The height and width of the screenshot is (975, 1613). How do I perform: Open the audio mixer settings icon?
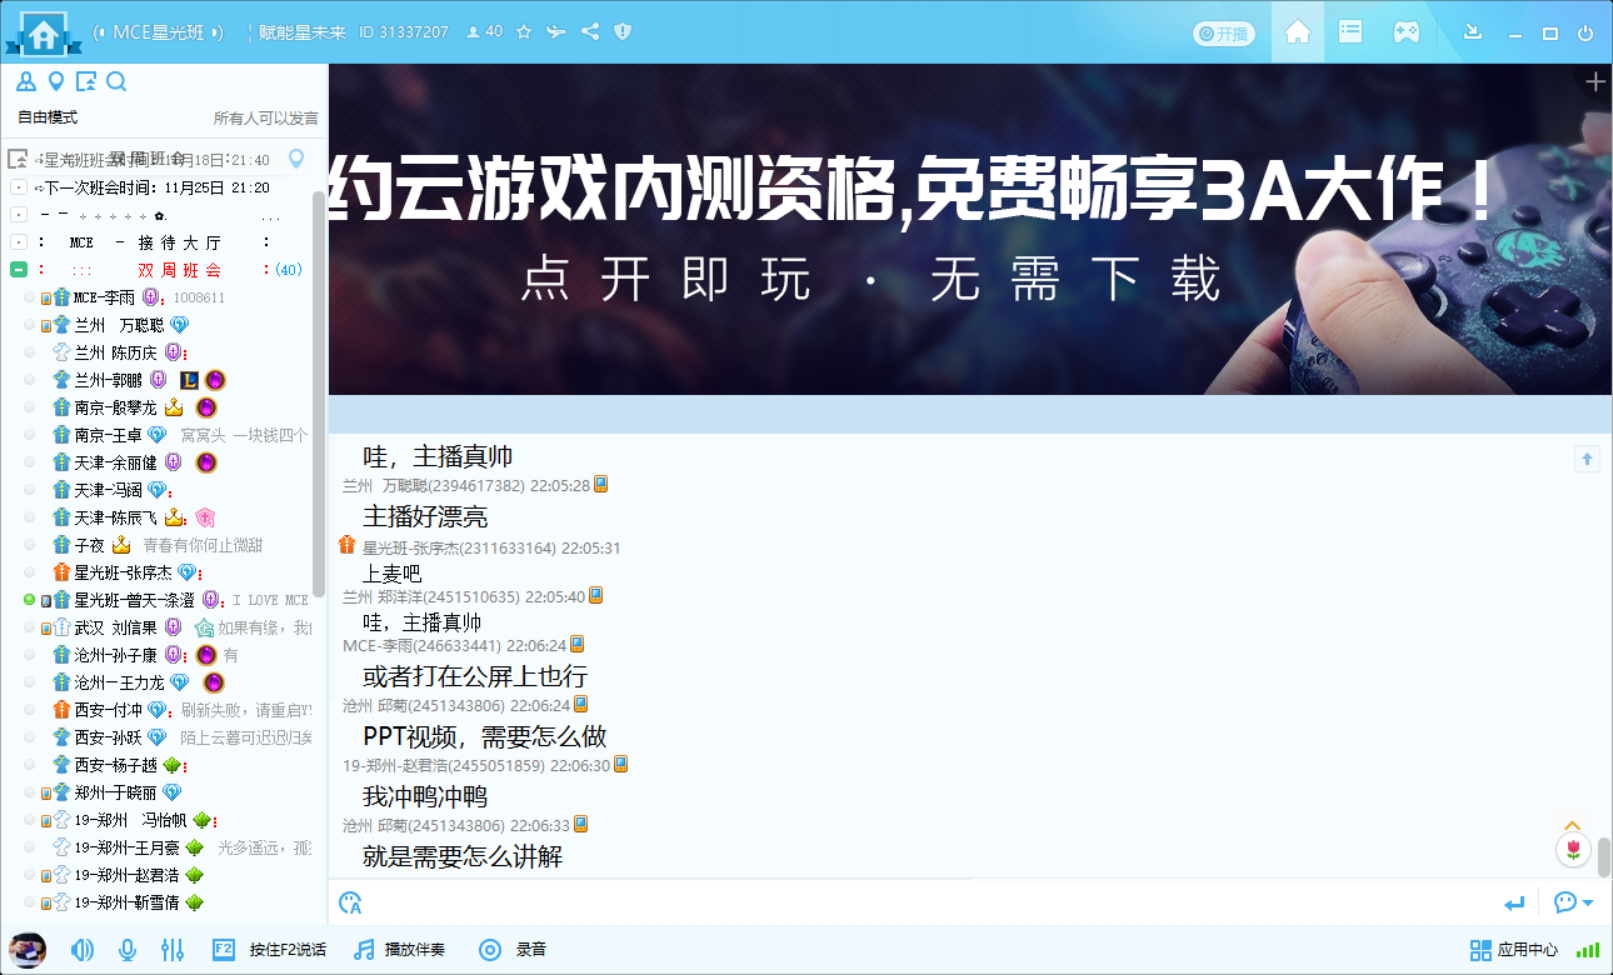point(172,950)
